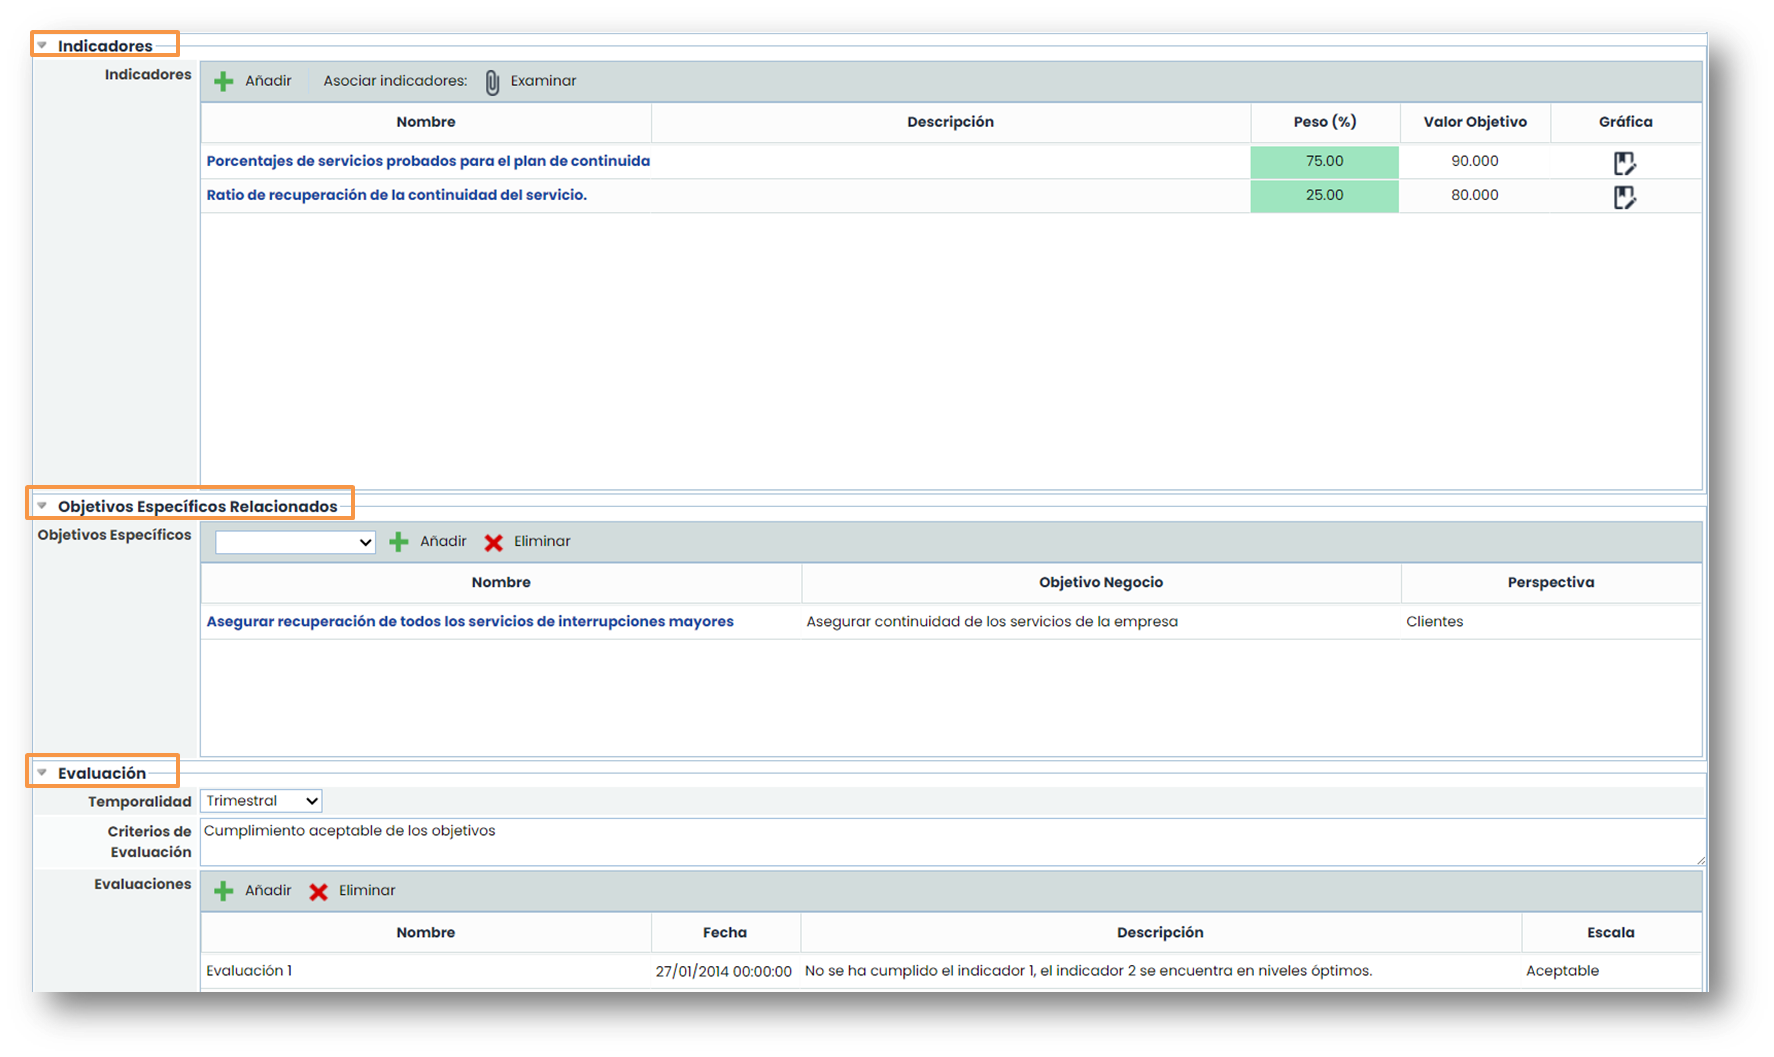Open Ratio de recuperación de la continuidad link
This screenshot has height=1057, width=1774.
click(396, 195)
